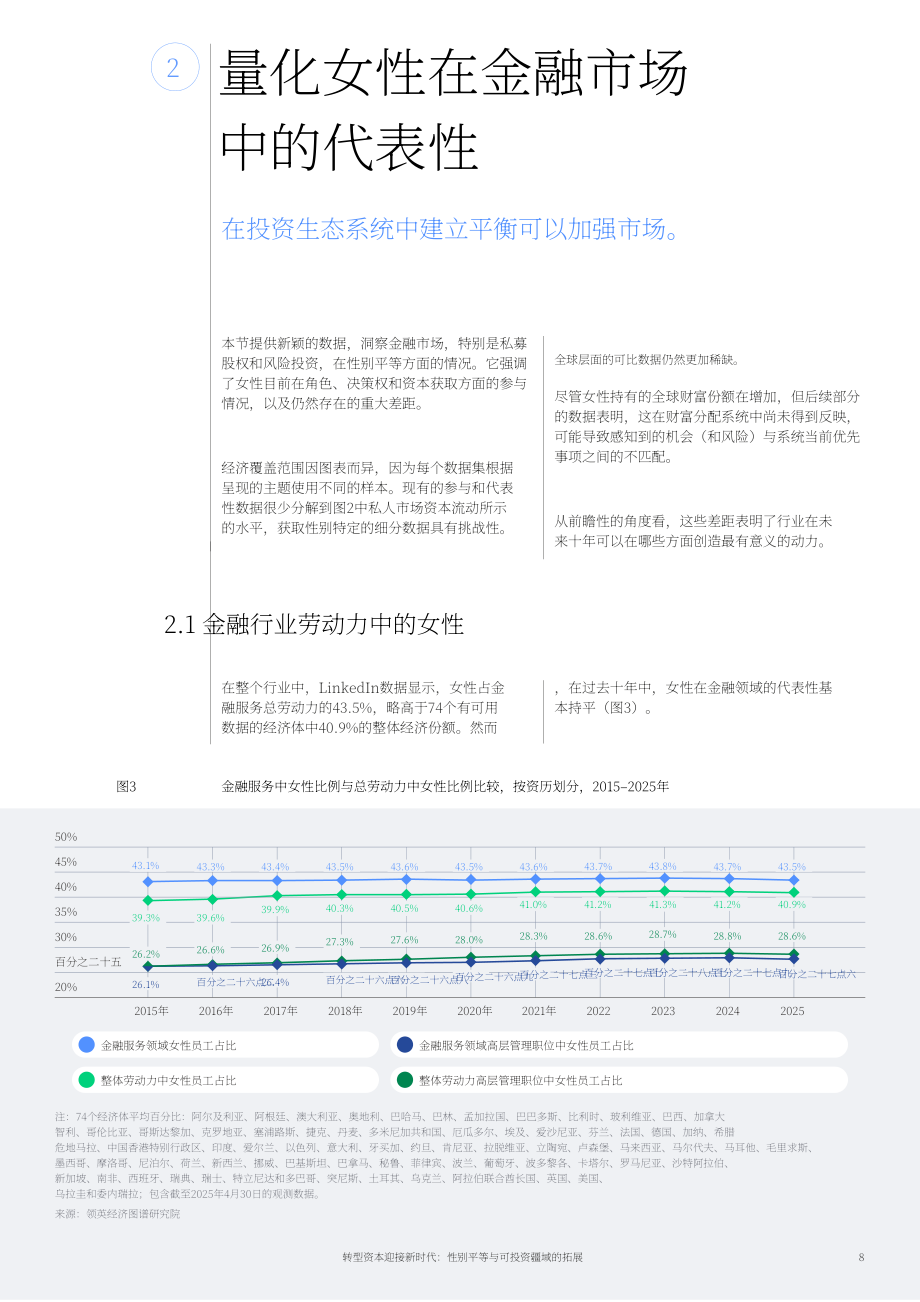Click legend text 金融服务领域女性员工占比

169,1045
